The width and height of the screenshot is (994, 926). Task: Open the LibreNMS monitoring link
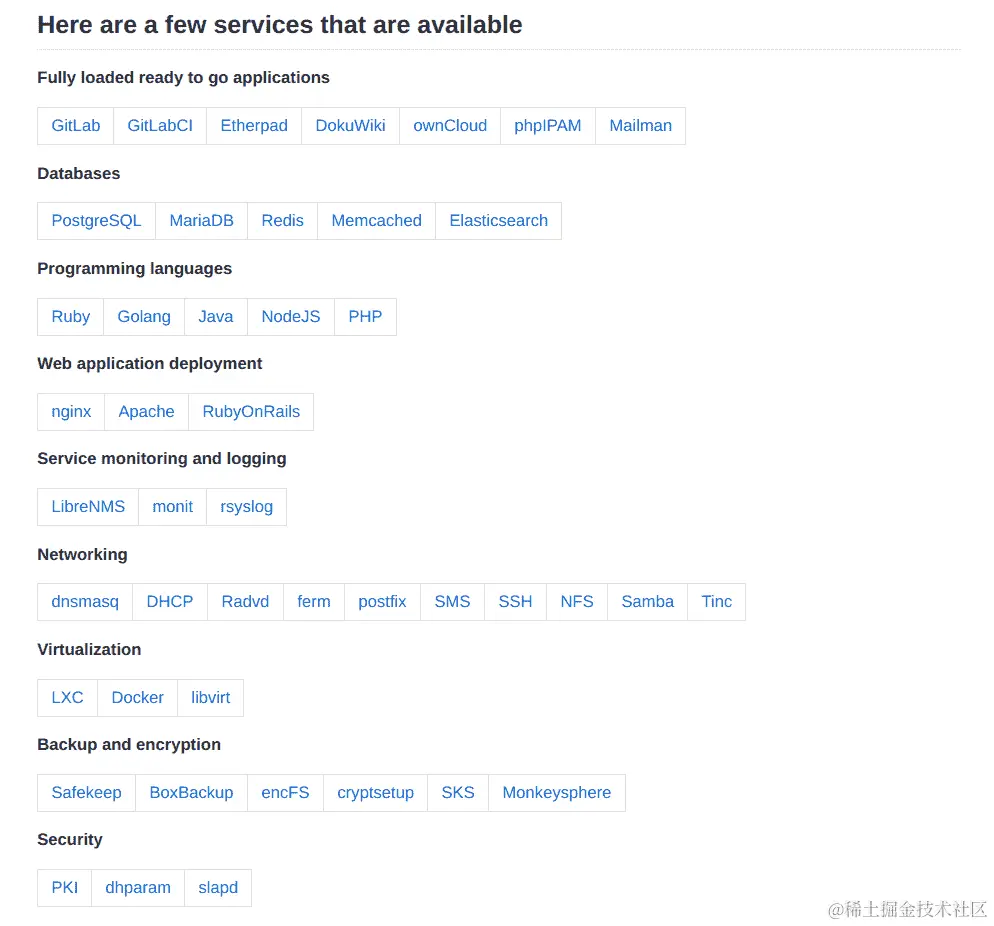pyautogui.click(x=88, y=507)
